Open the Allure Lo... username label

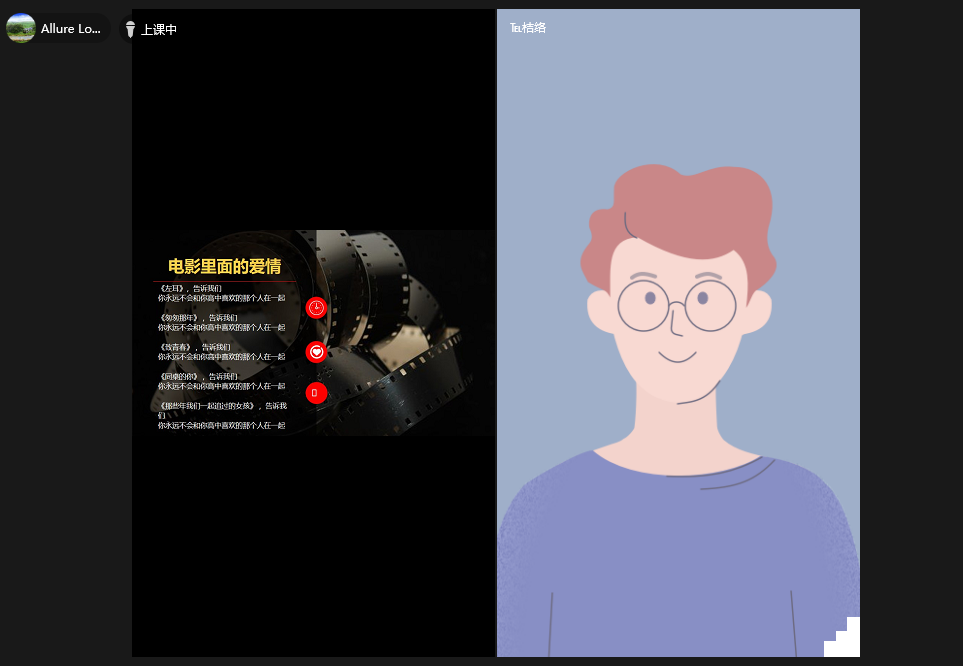point(71,29)
